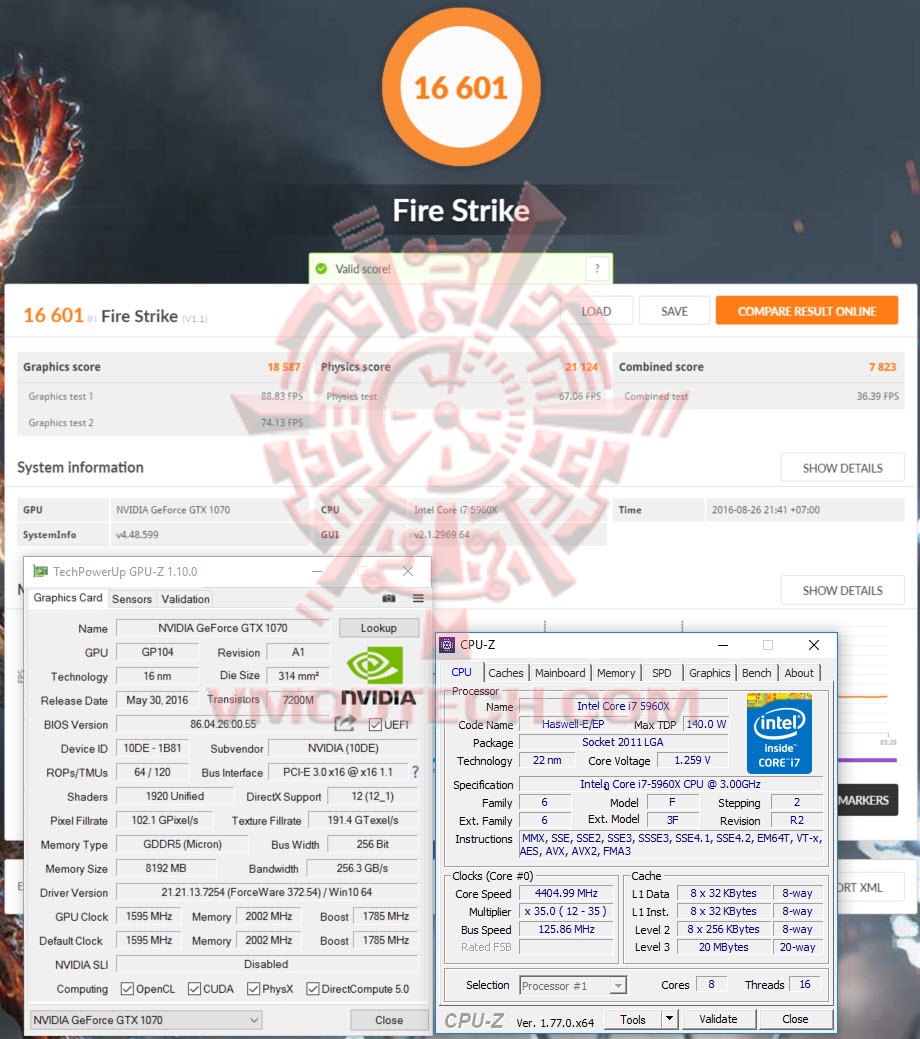Open the Mainboard tab in CPU-Z
The image size is (920, 1039).
pos(560,673)
